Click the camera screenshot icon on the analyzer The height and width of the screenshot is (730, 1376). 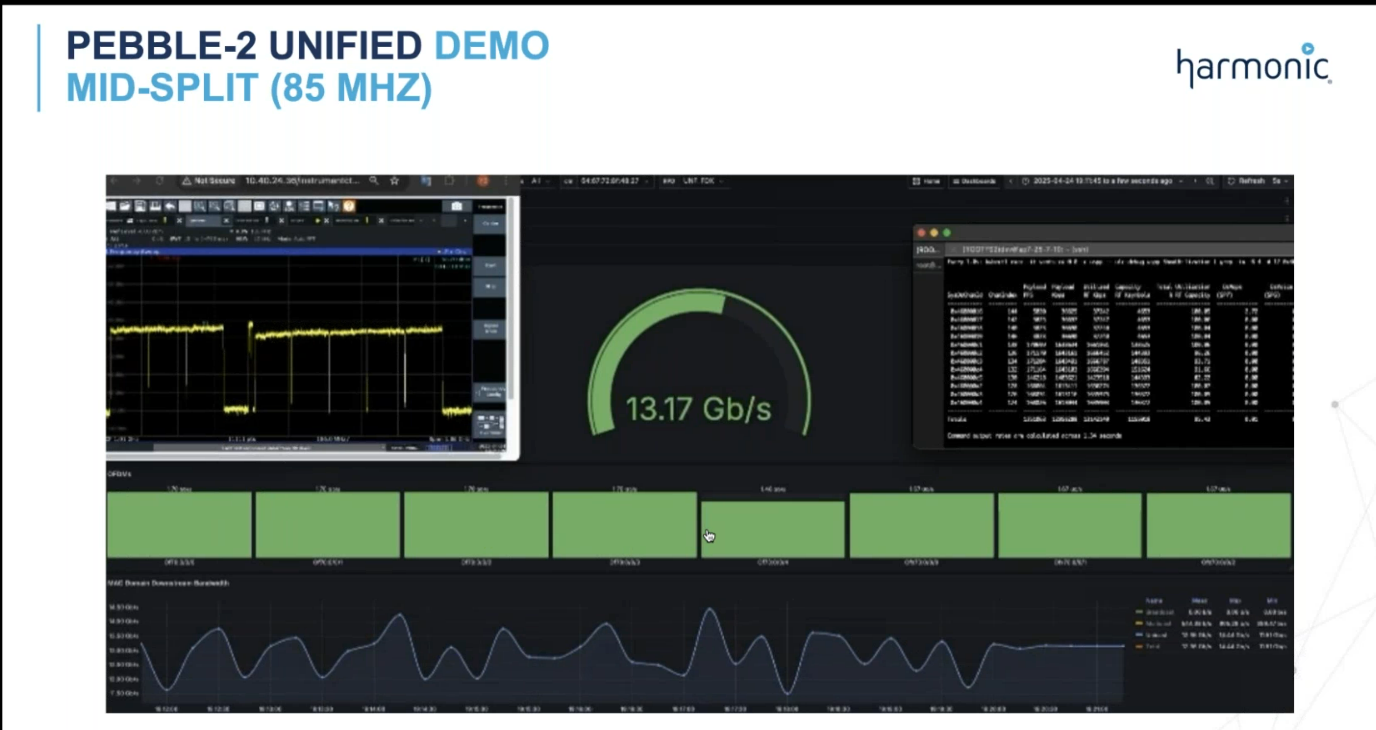(x=457, y=206)
